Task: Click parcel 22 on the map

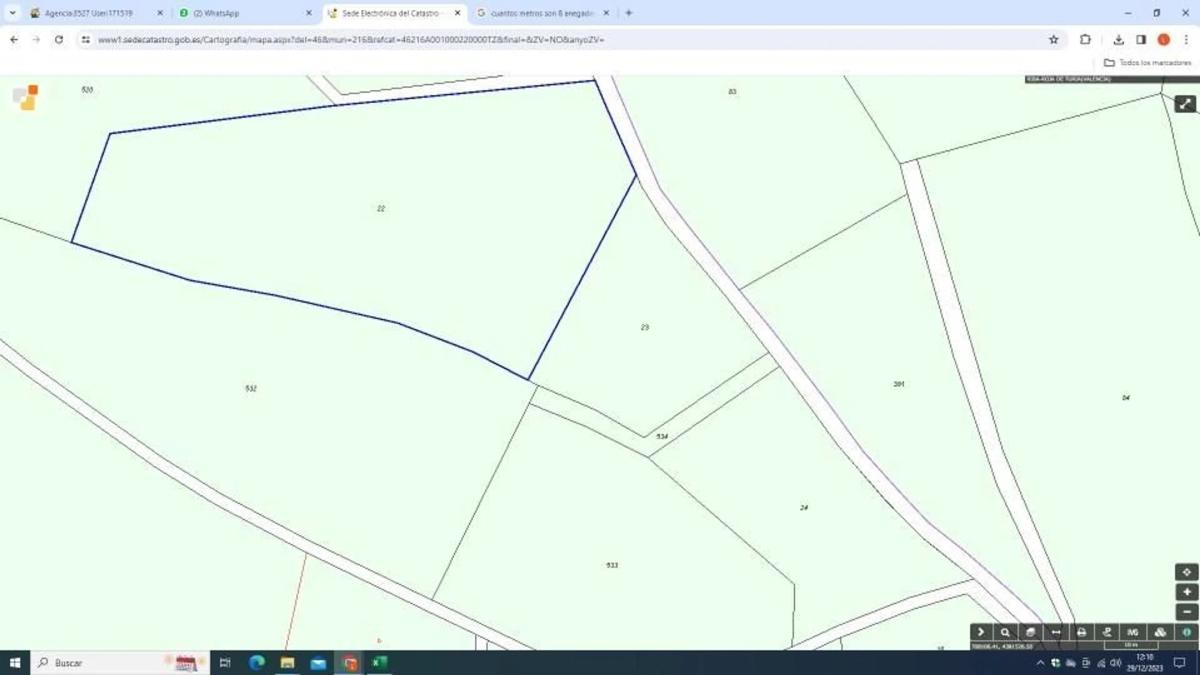Action: 381,209
